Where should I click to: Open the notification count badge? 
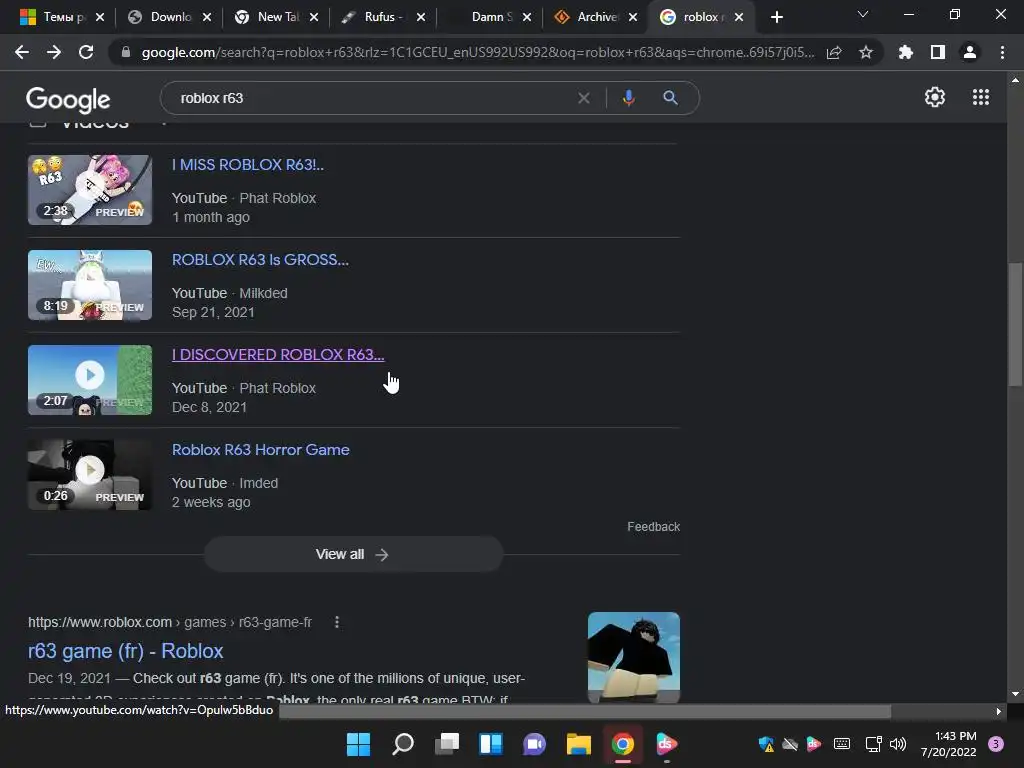click(x=996, y=744)
